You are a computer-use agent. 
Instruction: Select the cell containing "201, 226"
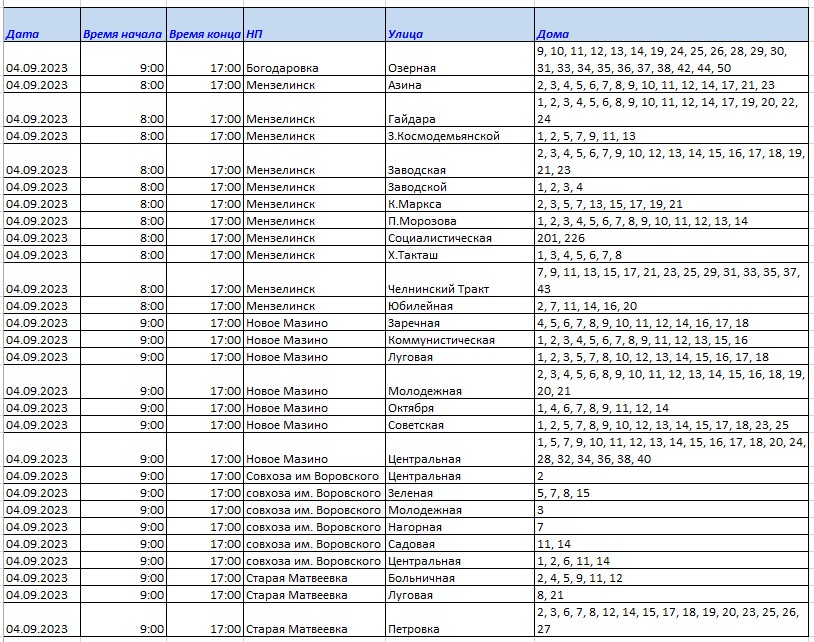click(559, 238)
